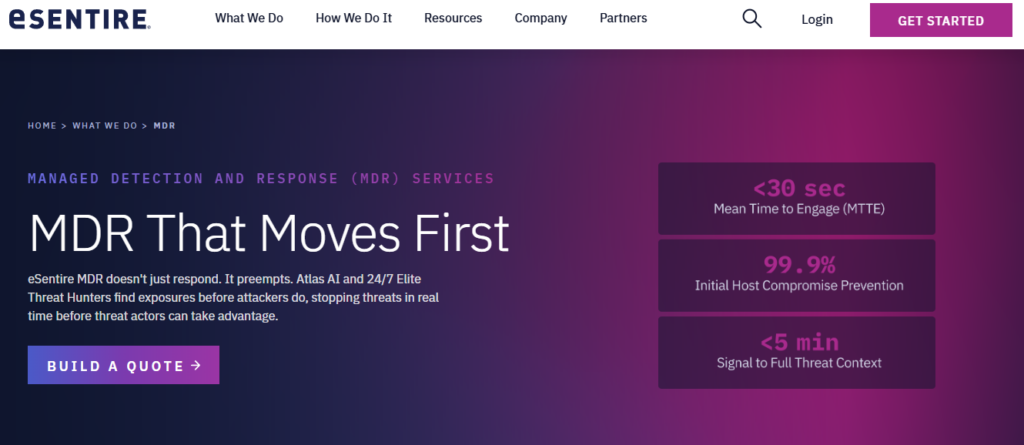Viewport: 1024px width, 445px height.
Task: Select the <30 sec statistic card
Action: [x=796, y=199]
